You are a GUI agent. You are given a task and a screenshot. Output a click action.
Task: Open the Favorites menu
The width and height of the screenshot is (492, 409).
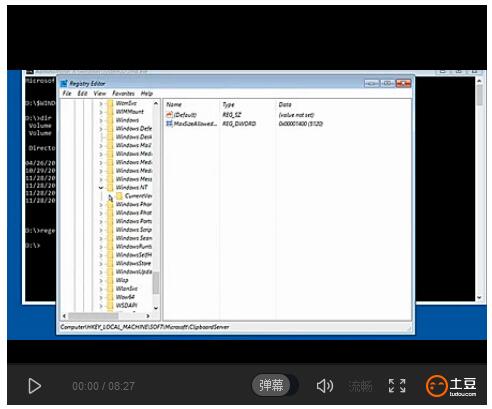[x=123, y=93]
